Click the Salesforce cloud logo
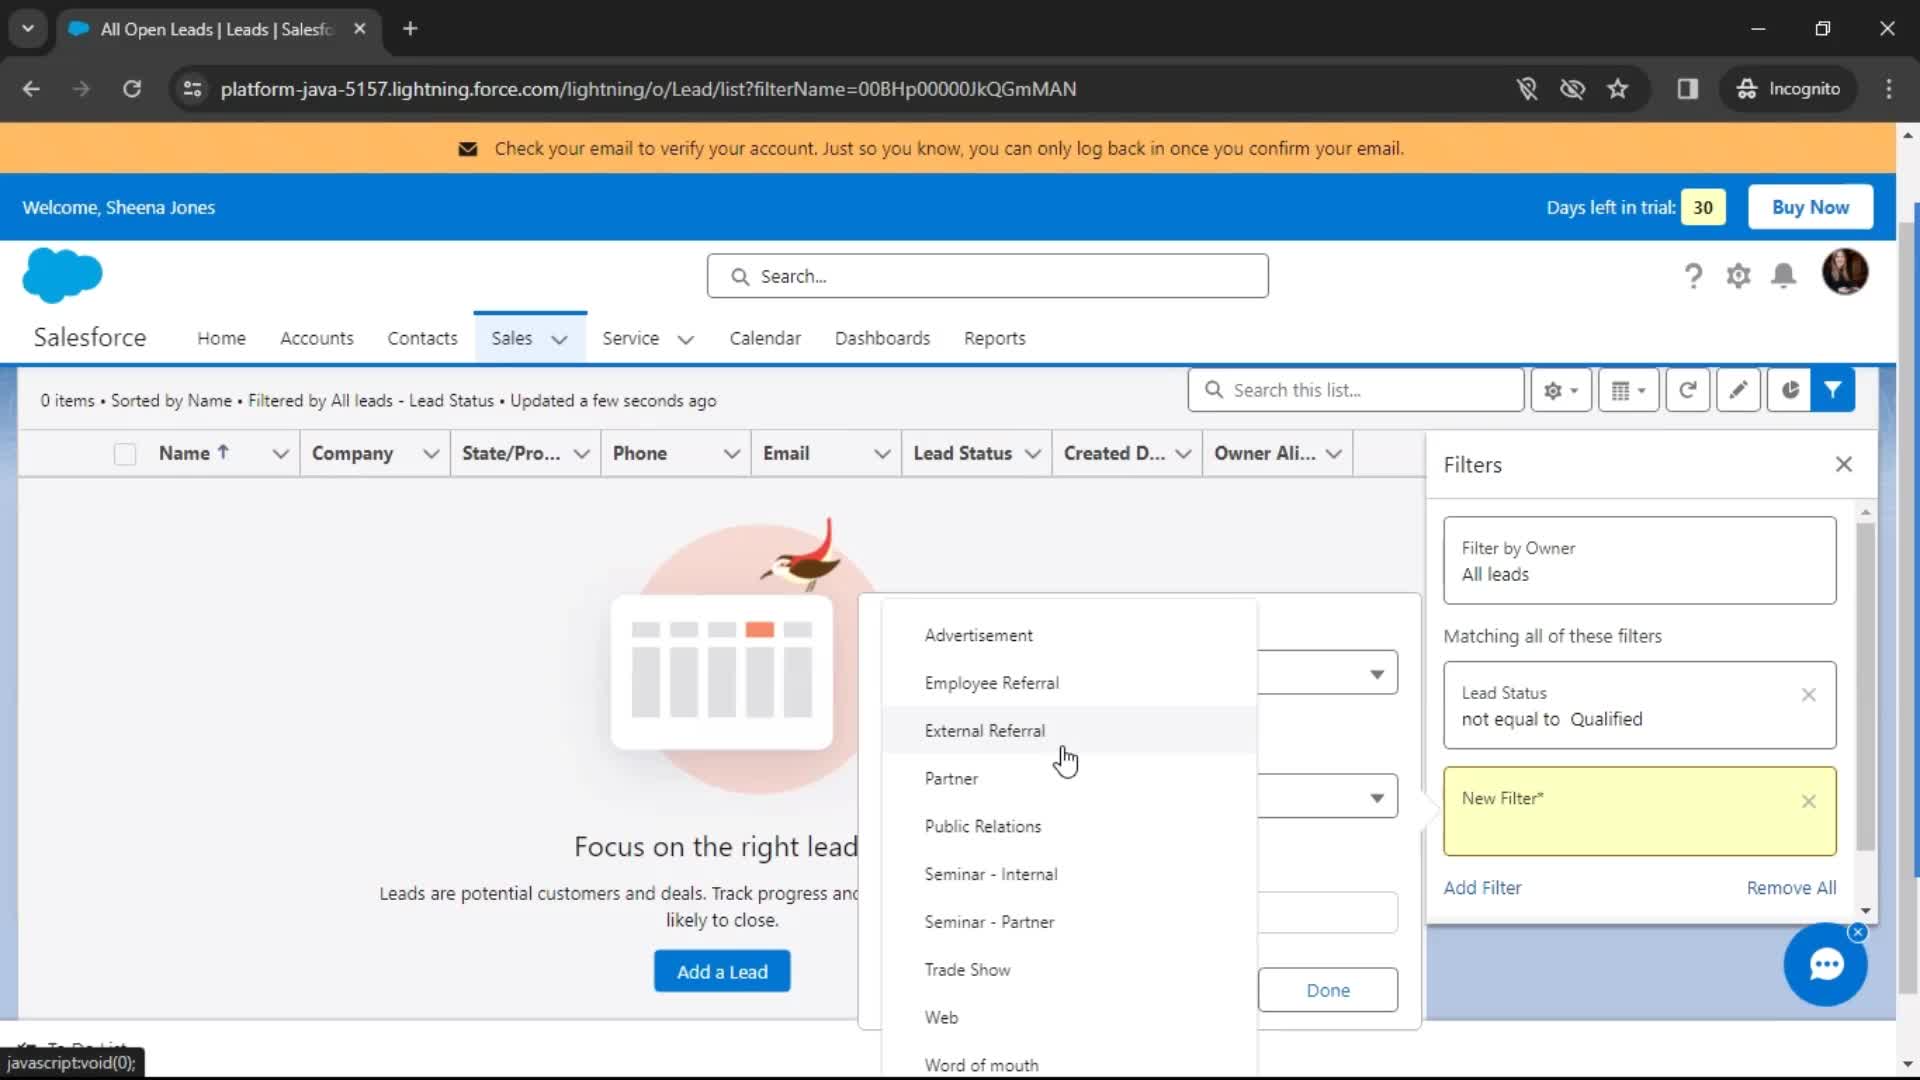 tap(62, 275)
